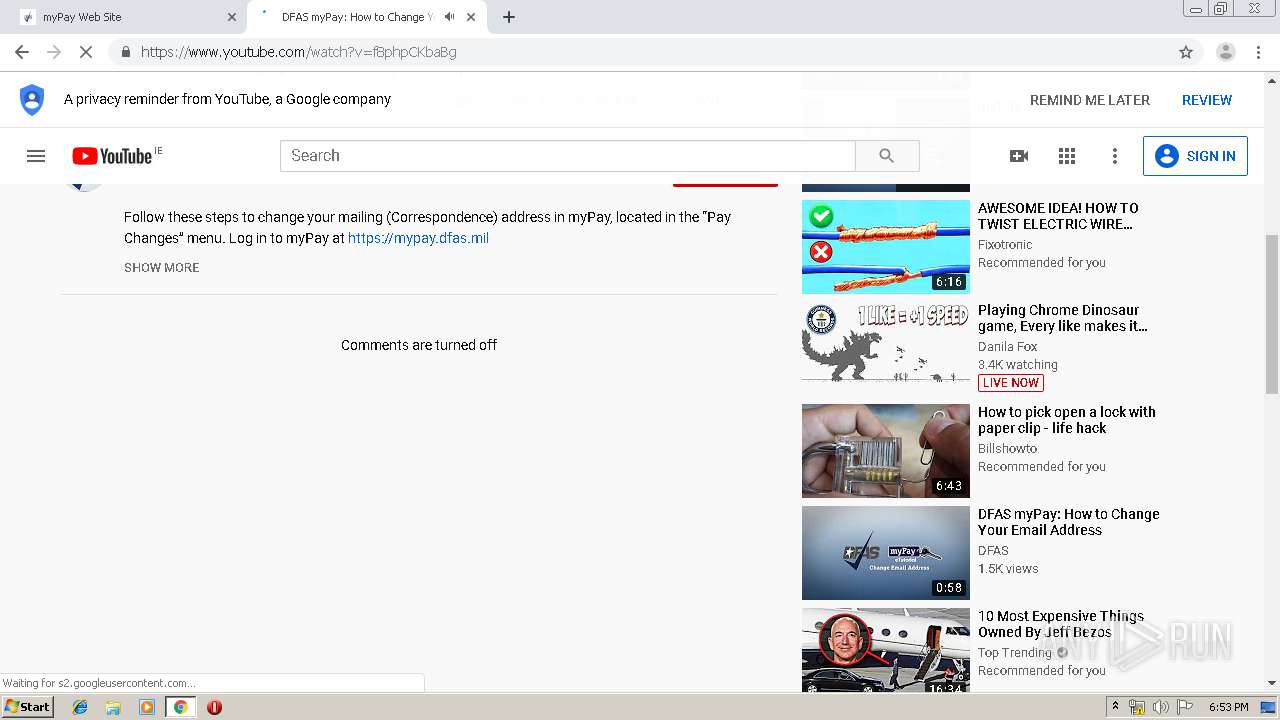
Task: View site security lock info
Action: (x=125, y=52)
